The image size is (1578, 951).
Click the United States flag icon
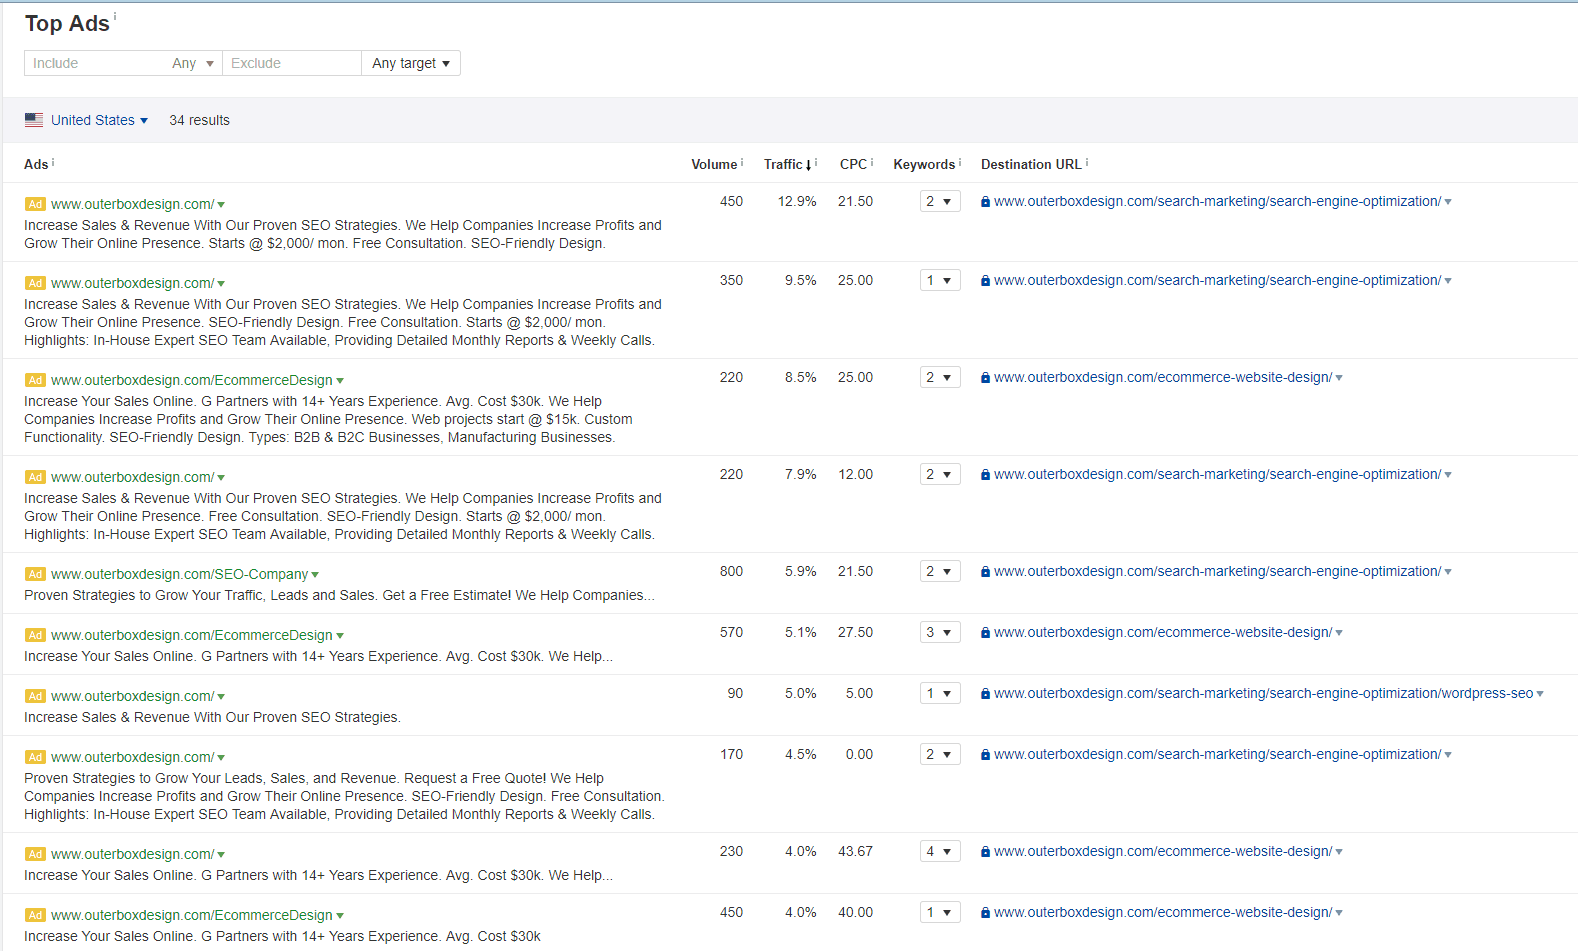34,120
